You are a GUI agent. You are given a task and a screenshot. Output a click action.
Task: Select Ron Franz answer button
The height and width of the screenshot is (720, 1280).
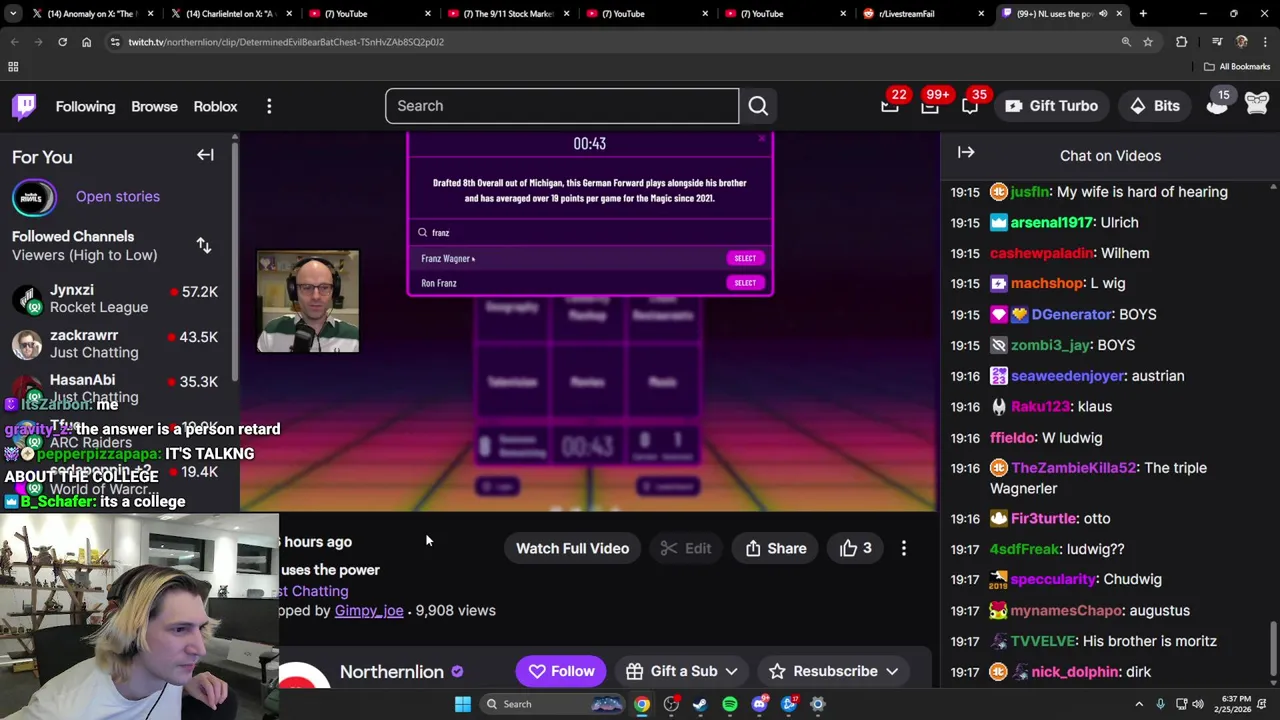pos(745,283)
